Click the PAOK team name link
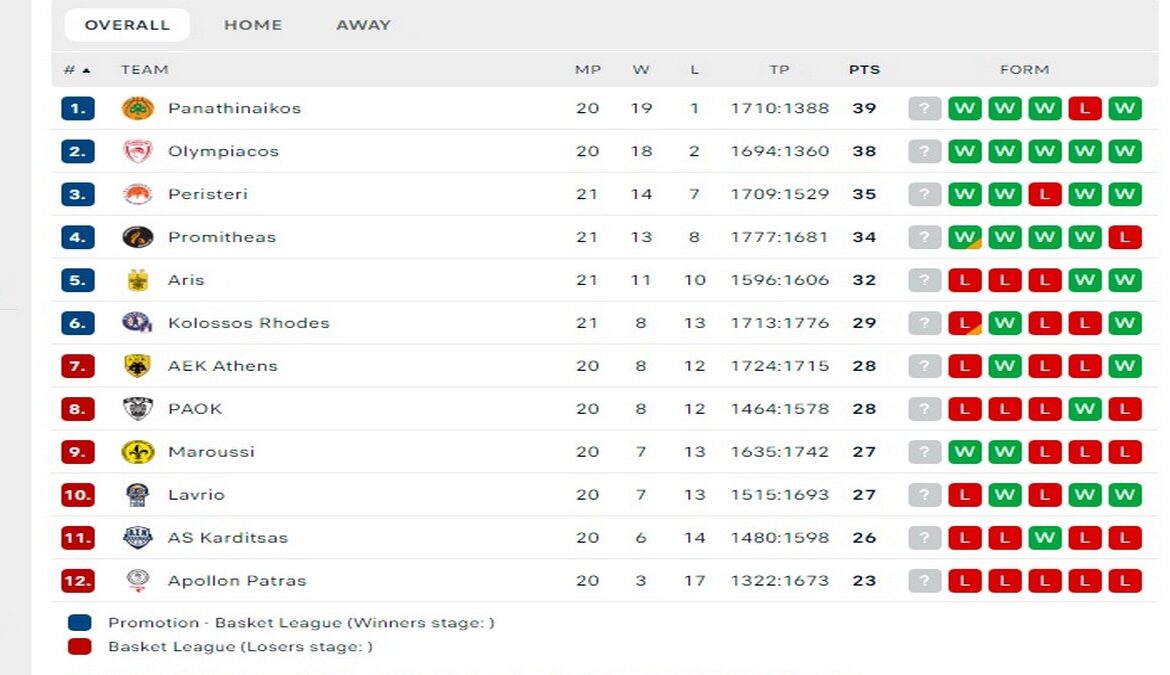Image resolution: width=1170 pixels, height=675 pixels. 195,409
